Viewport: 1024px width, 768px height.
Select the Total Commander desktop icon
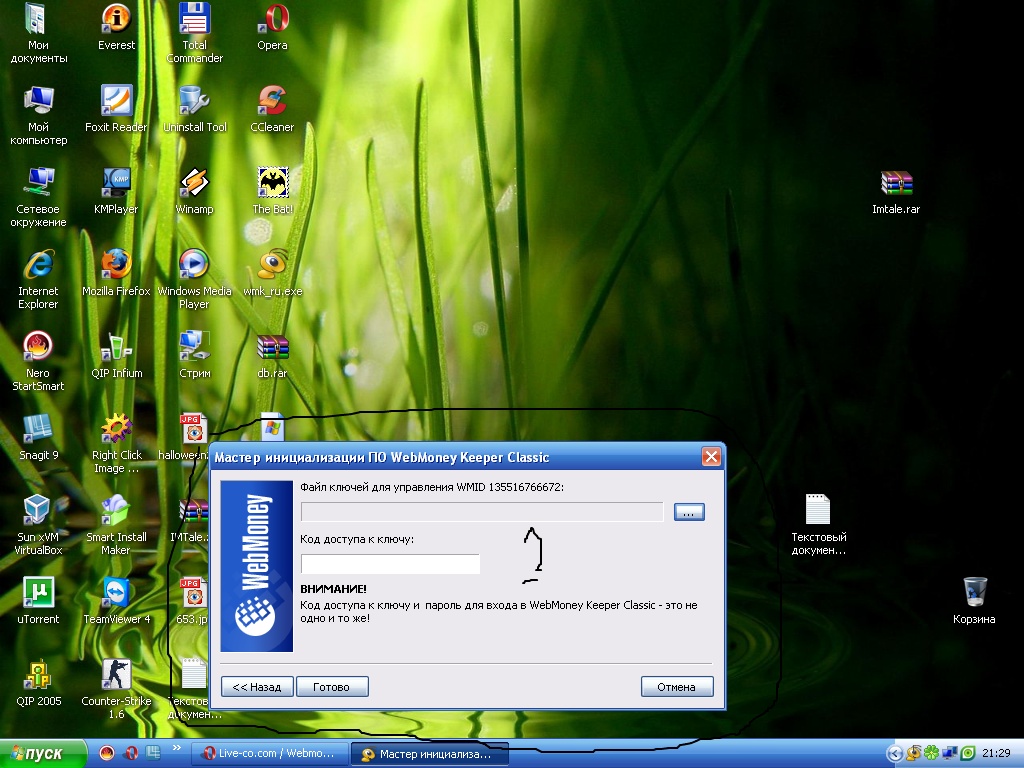pos(194,19)
